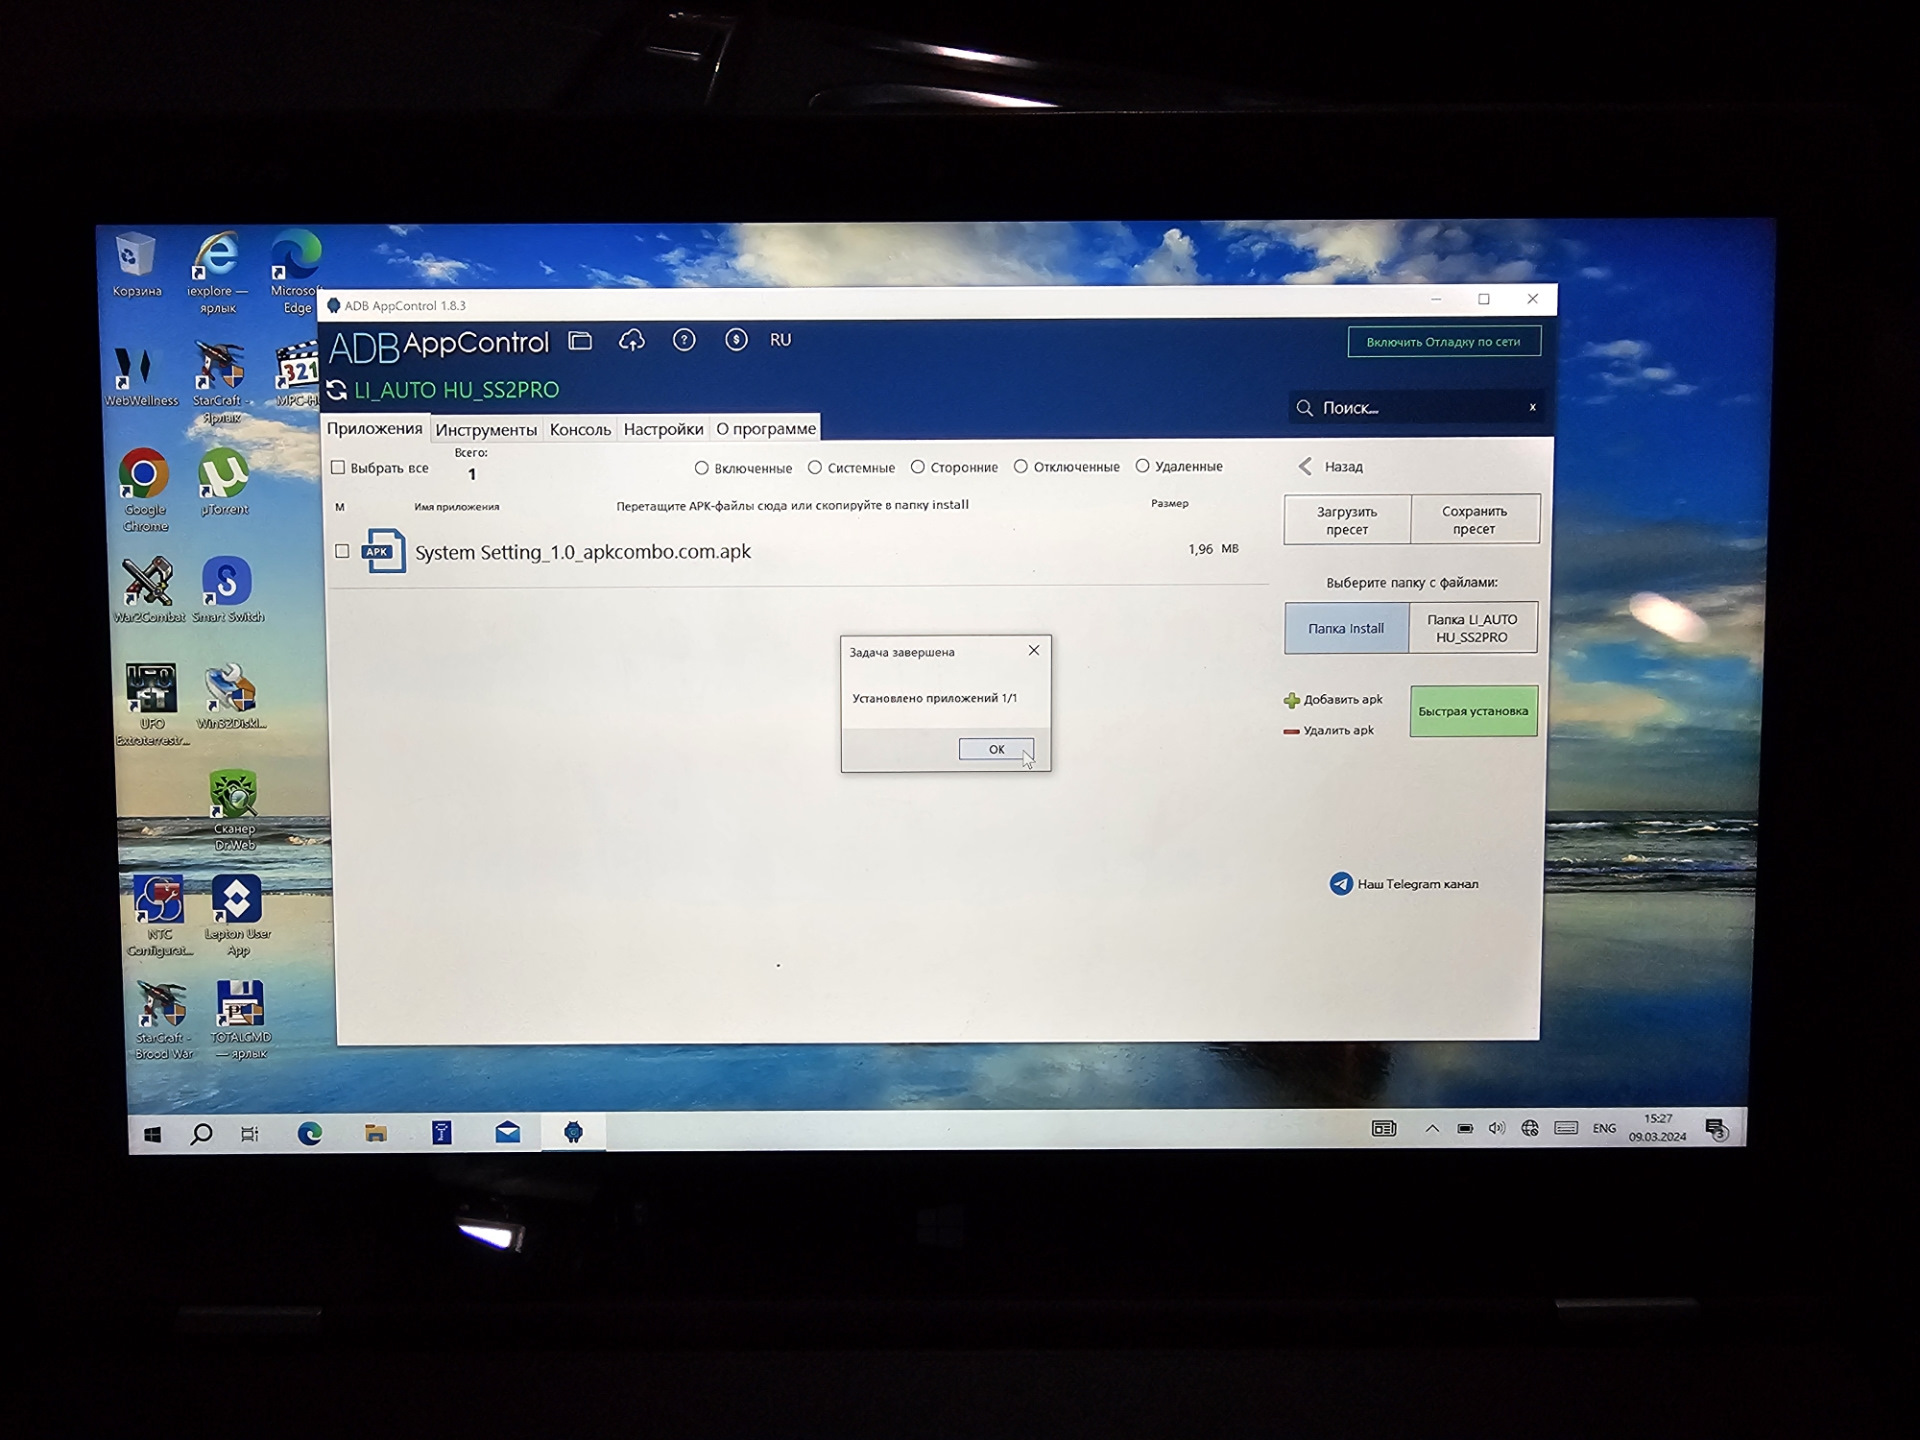
Task: Go back using the 'Назад' chevron
Action: click(1305, 467)
